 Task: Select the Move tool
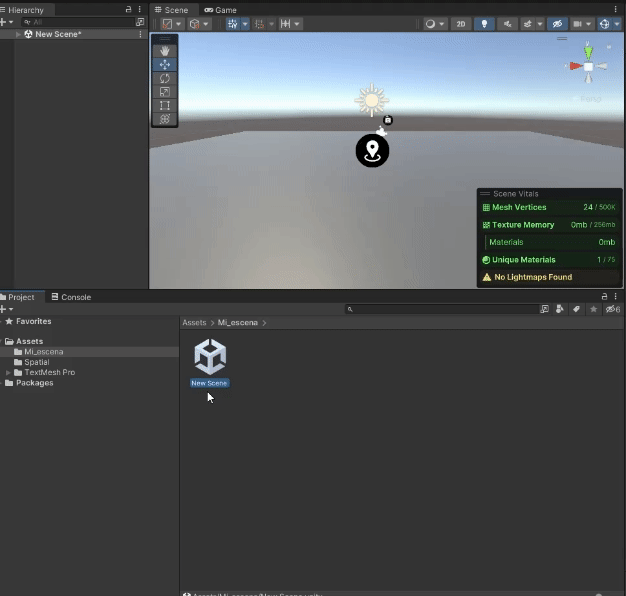click(x=165, y=65)
